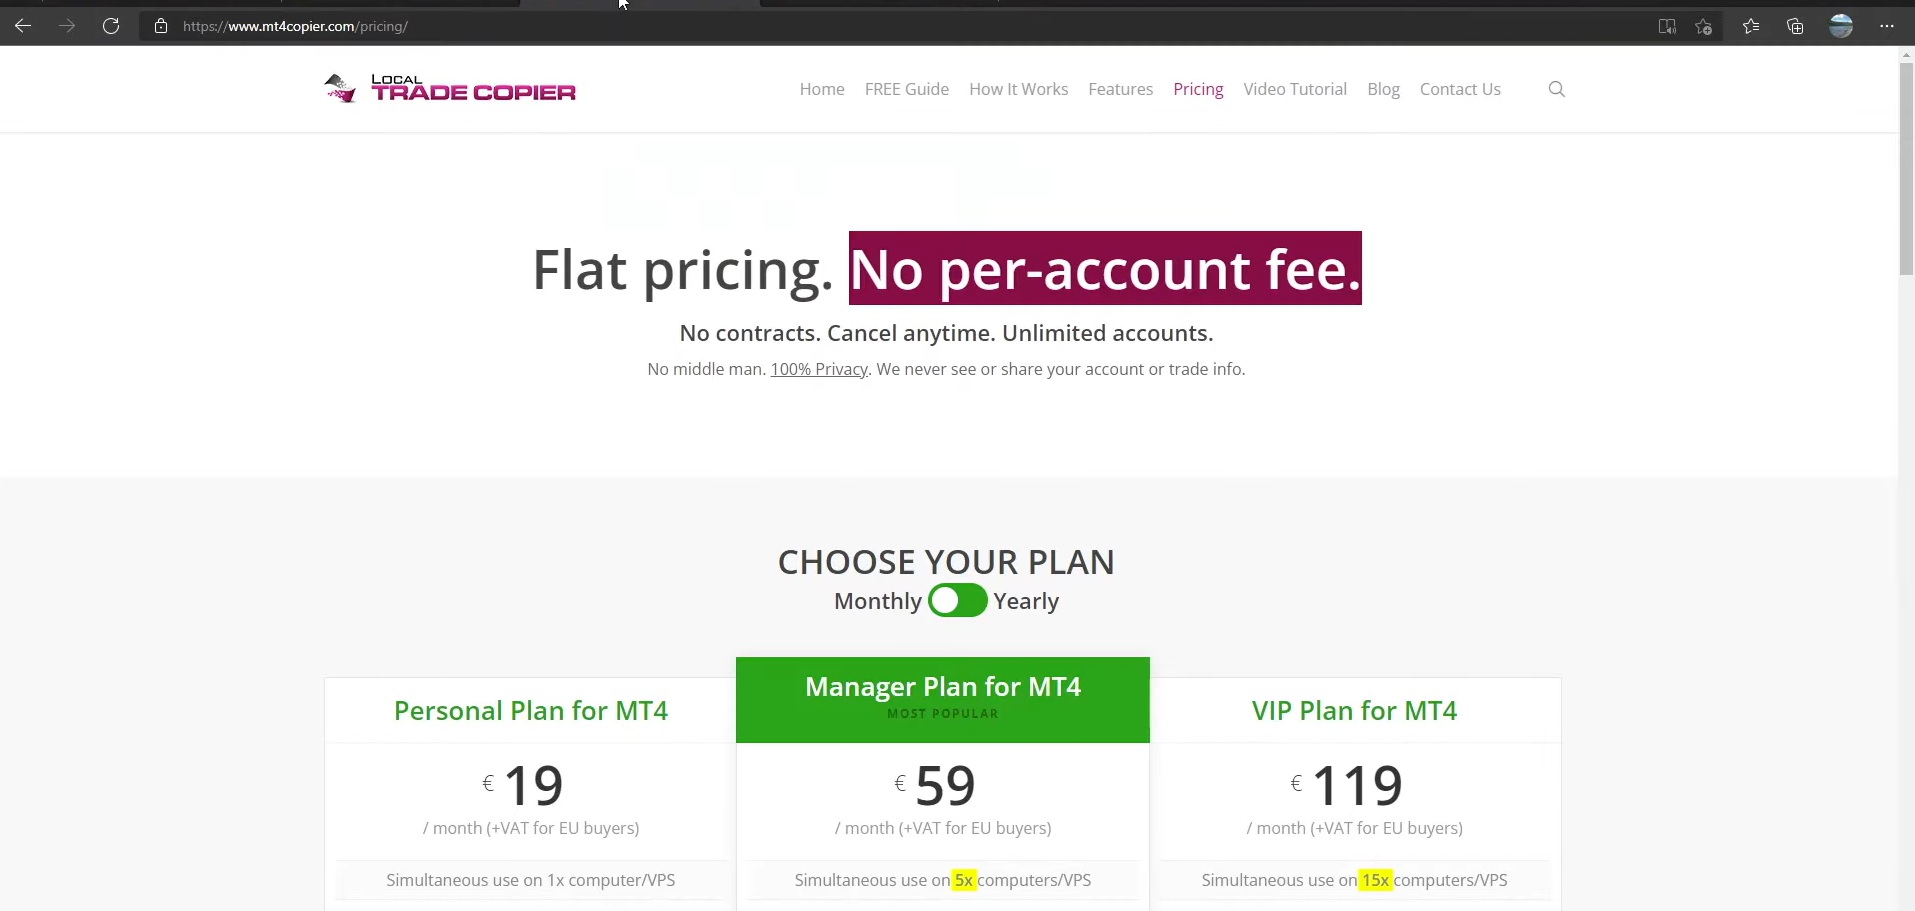Click the browser address bar URL

click(295, 27)
